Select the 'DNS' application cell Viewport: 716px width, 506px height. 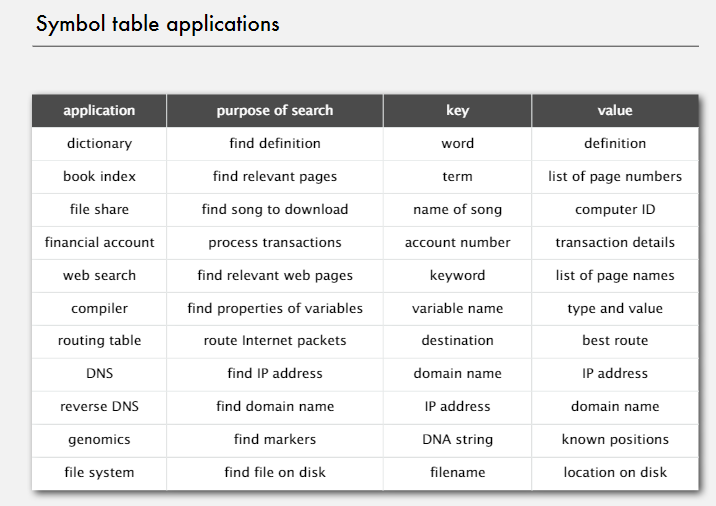coord(99,373)
